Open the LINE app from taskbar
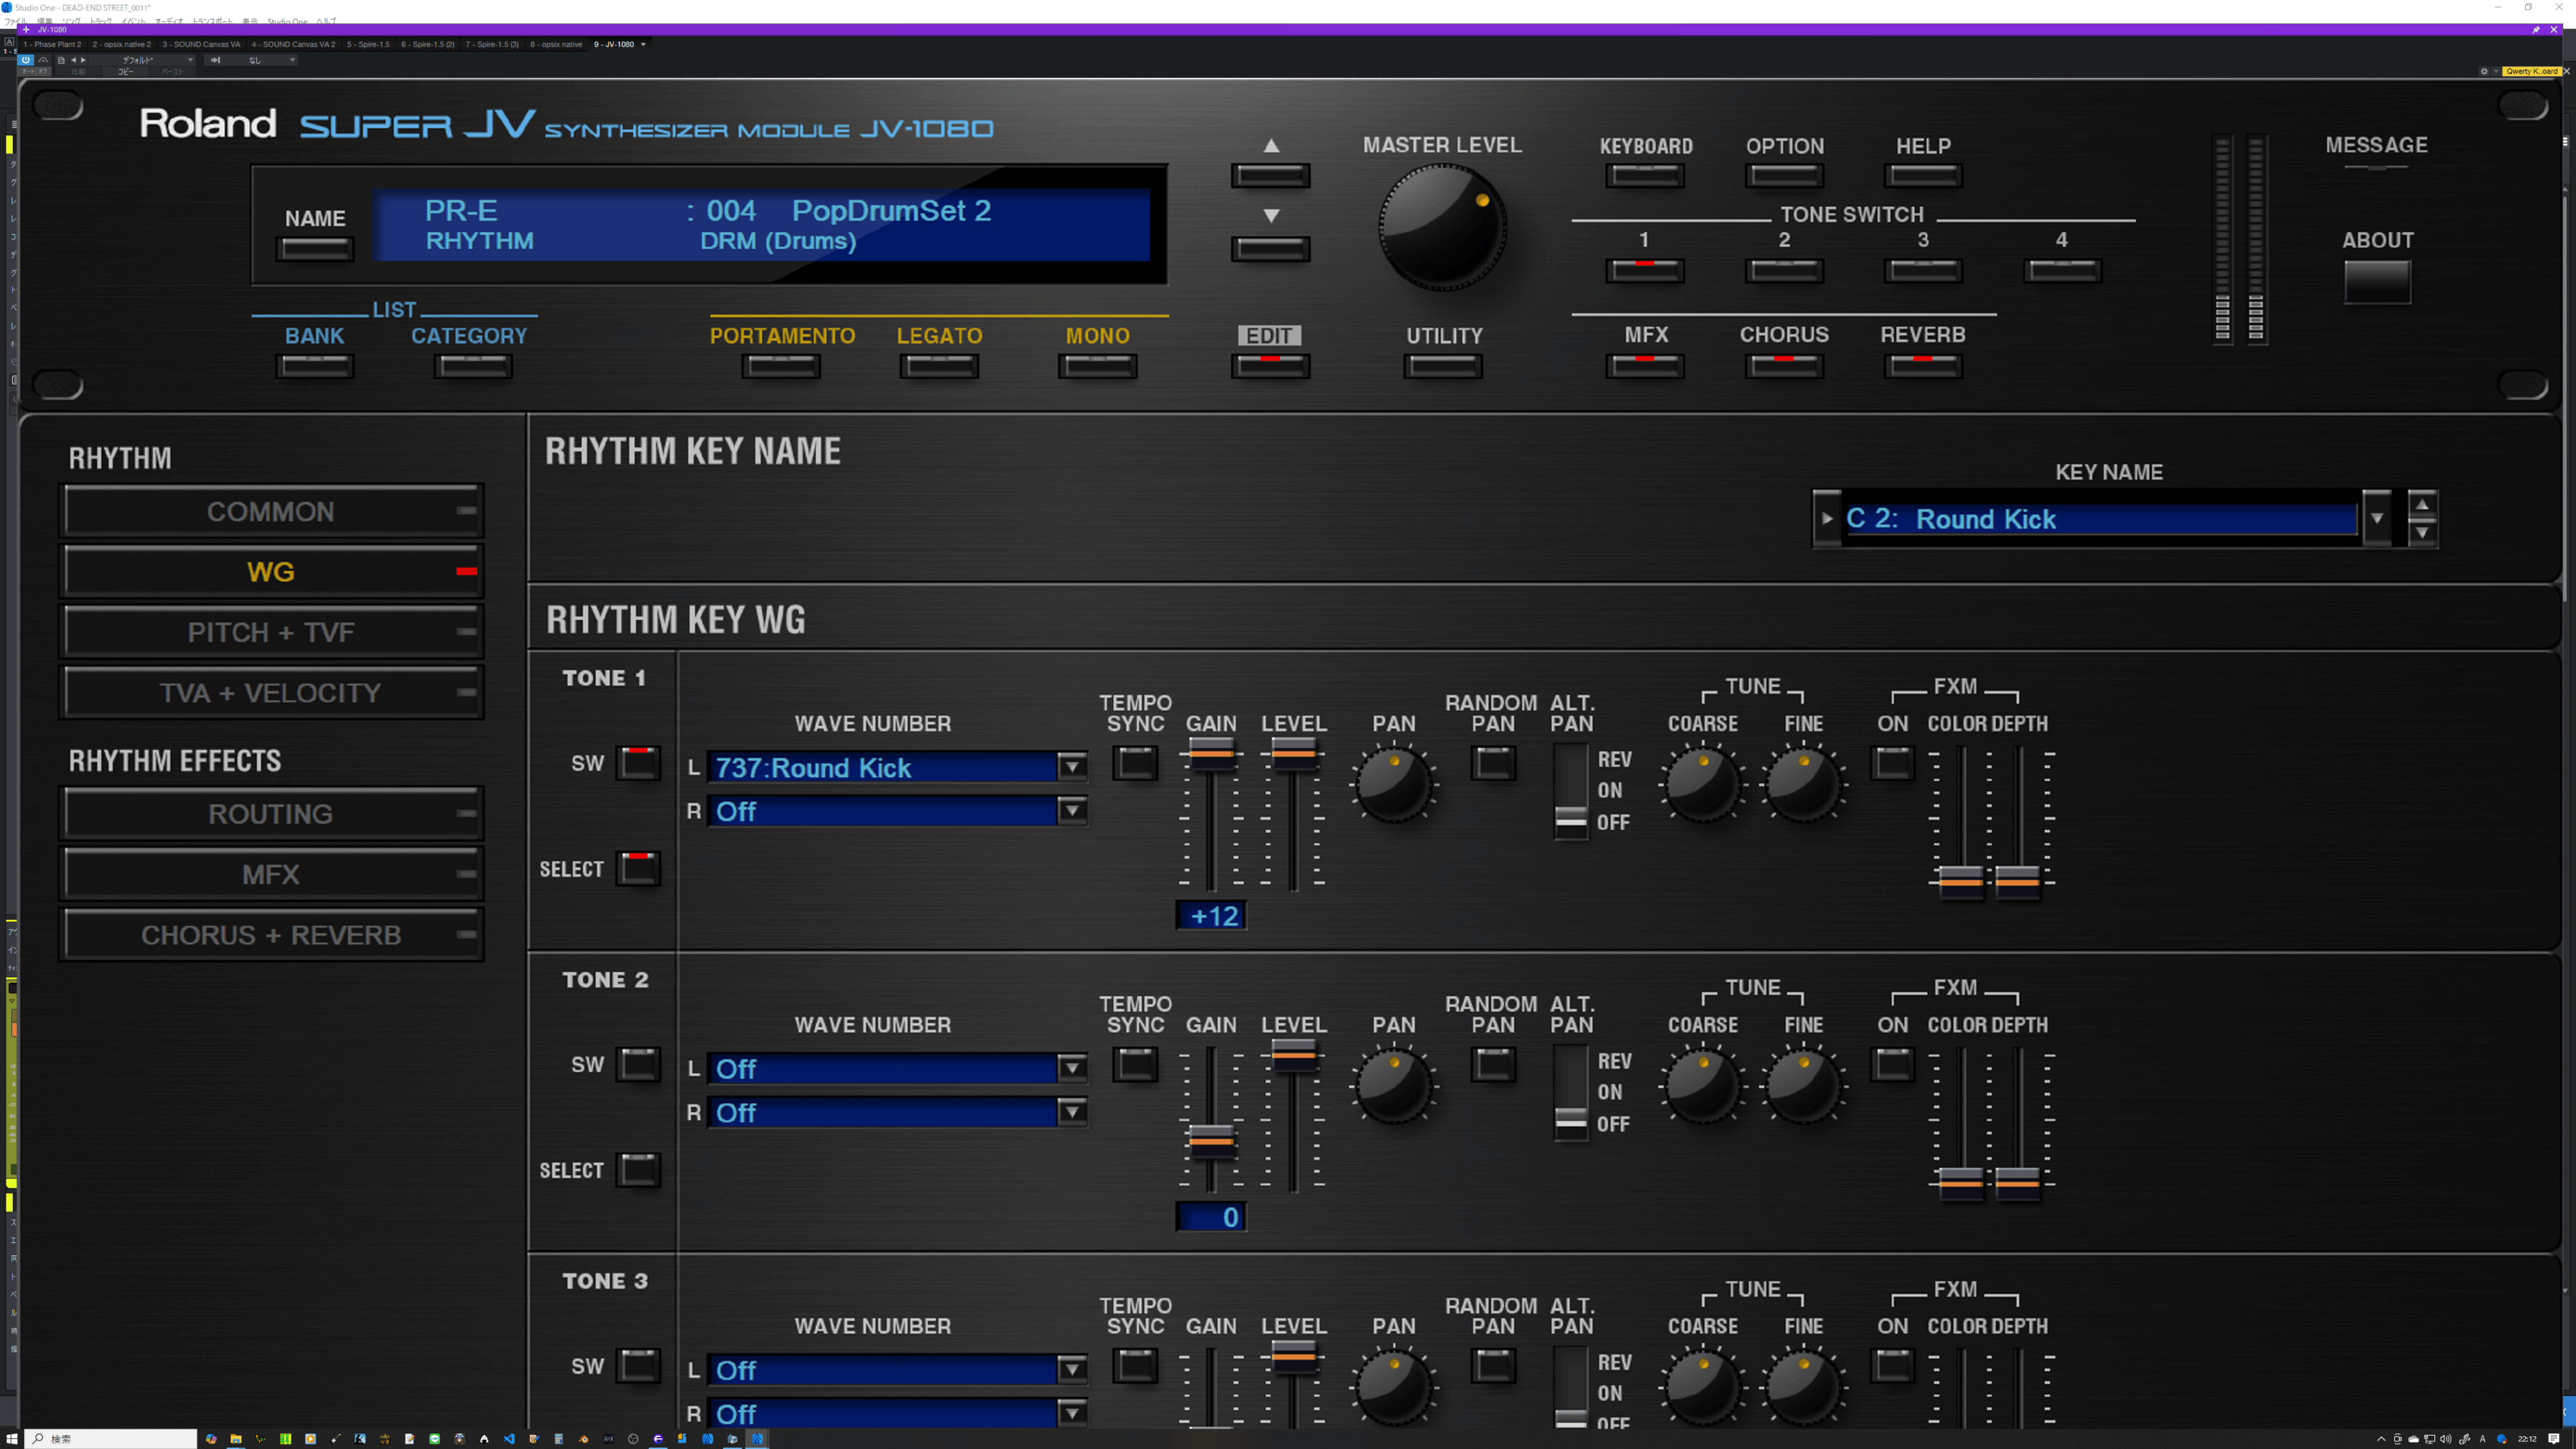The height and width of the screenshot is (1449, 2576). coord(435,1439)
